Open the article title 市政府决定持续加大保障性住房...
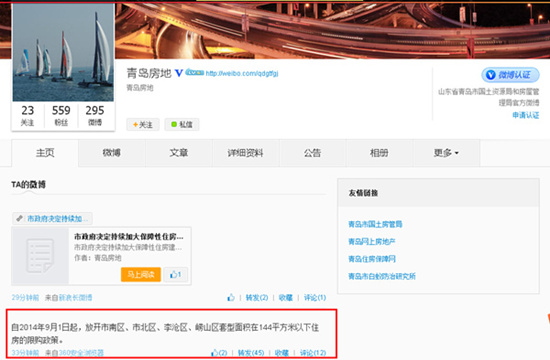Image resolution: width=550 pixels, height=360 pixels. [128, 236]
